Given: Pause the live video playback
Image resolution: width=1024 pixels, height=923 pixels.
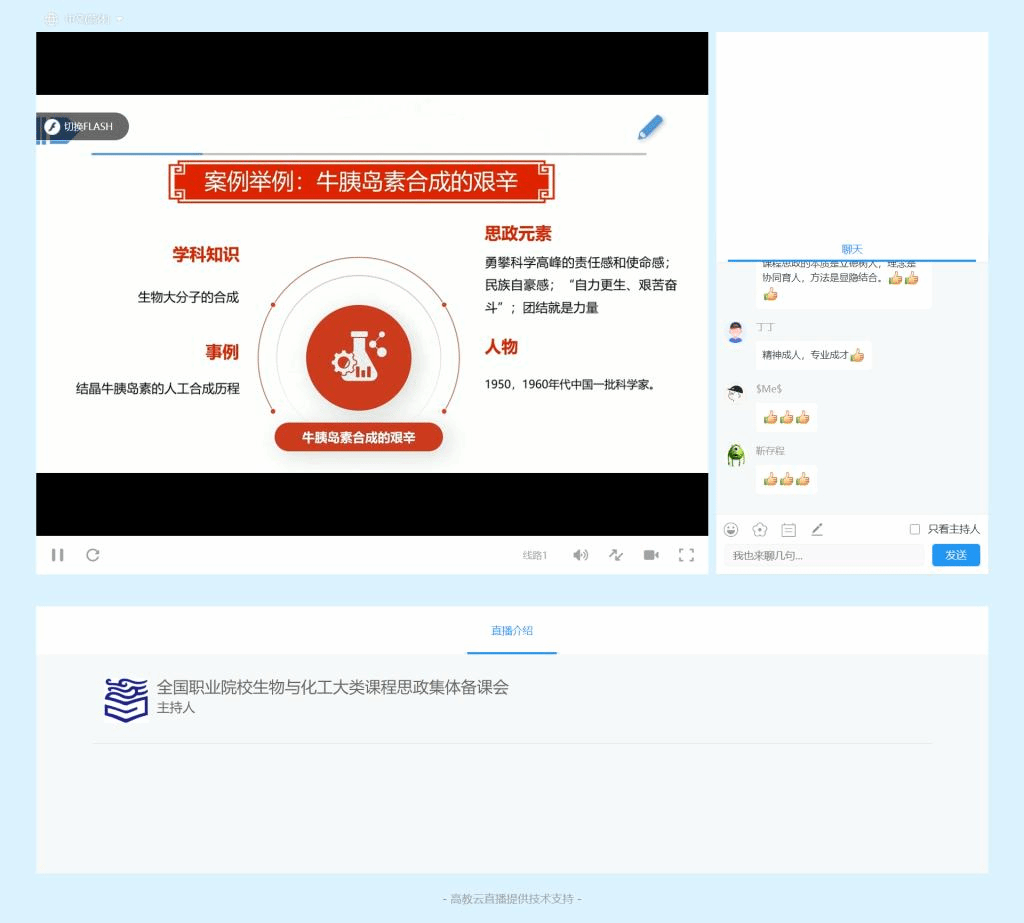Looking at the screenshot, I should click(57, 555).
